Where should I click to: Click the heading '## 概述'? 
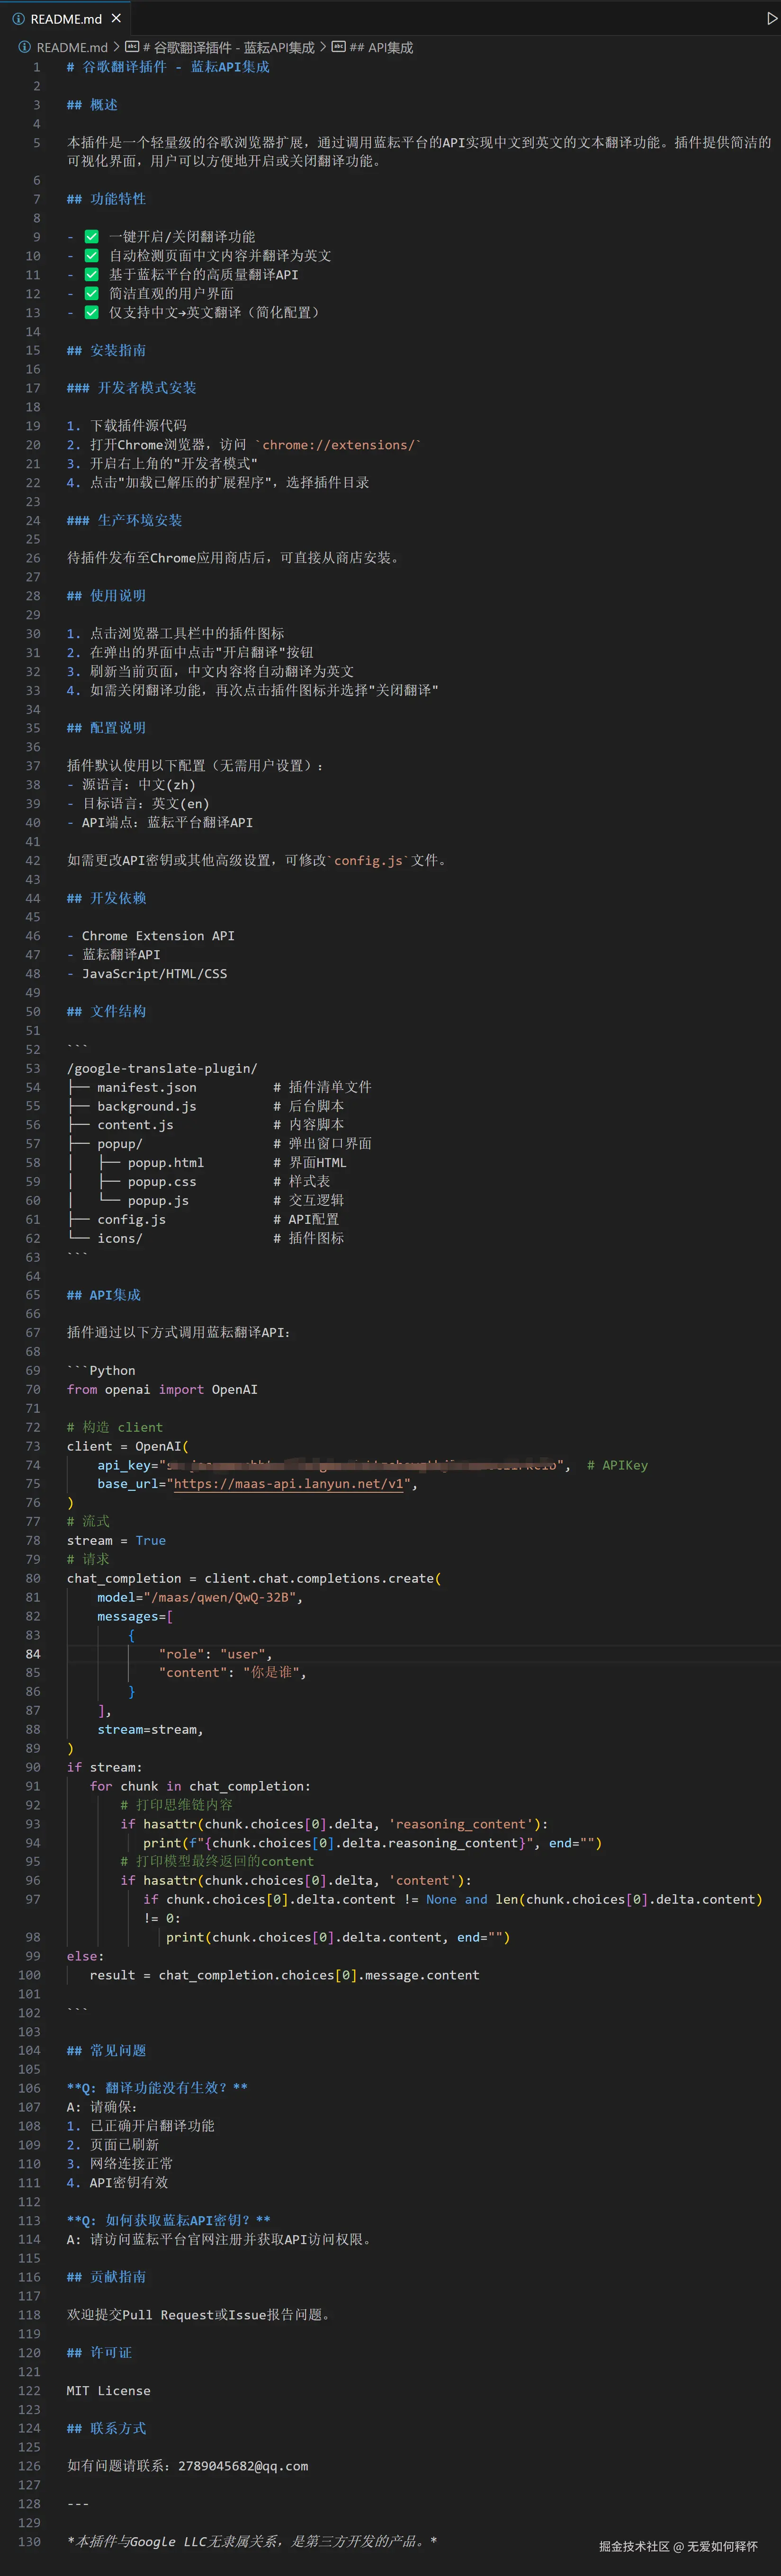tap(92, 105)
